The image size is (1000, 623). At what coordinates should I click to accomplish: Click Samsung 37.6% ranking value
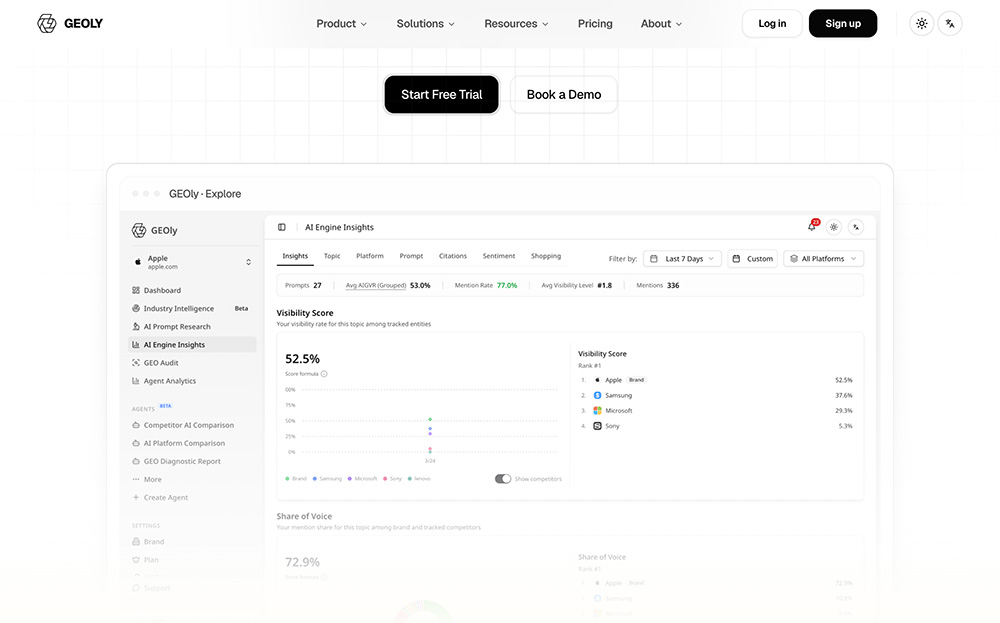(x=844, y=395)
